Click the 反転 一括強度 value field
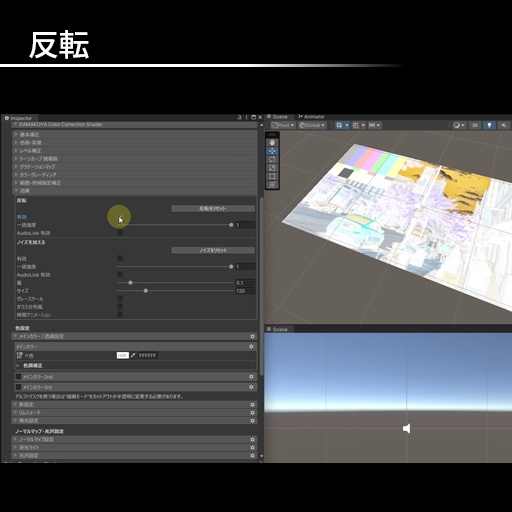Viewport: 512px width, 512px height. point(245,225)
